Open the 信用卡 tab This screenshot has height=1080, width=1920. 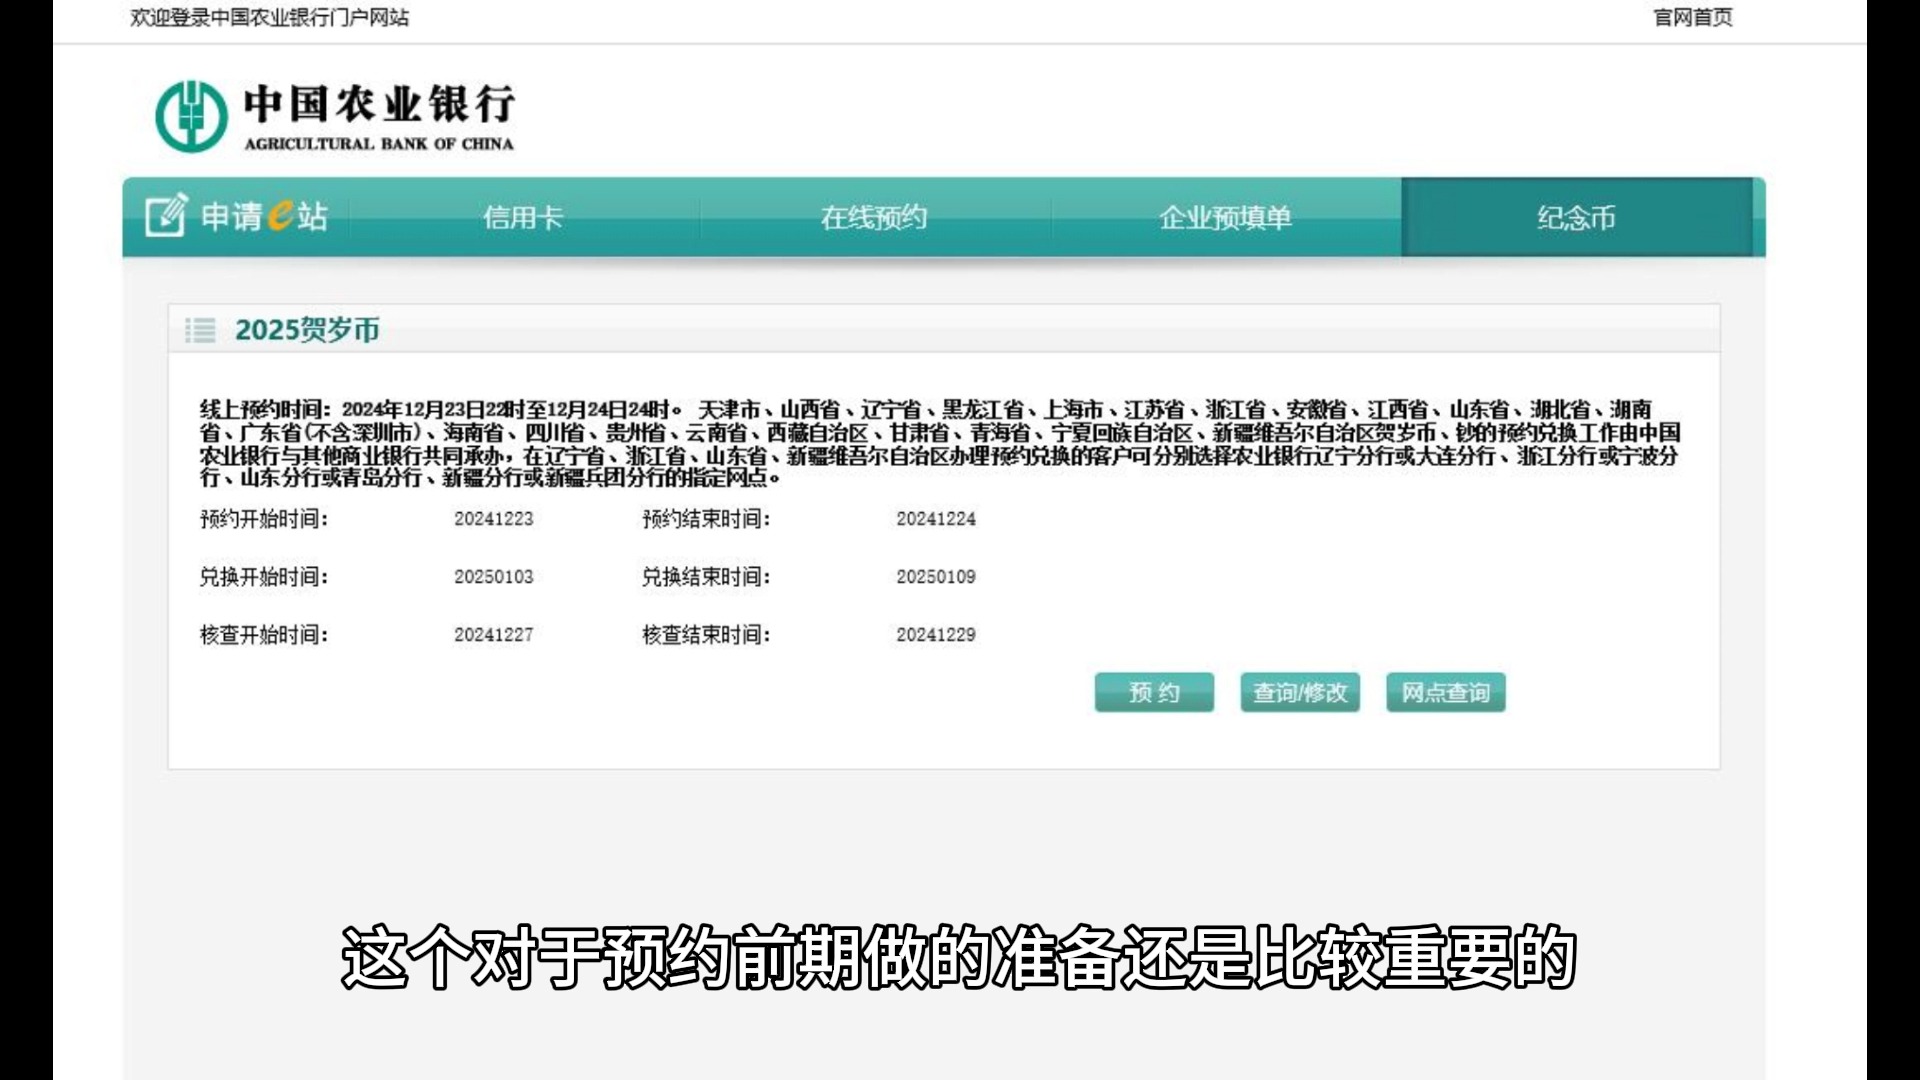[x=523, y=217]
